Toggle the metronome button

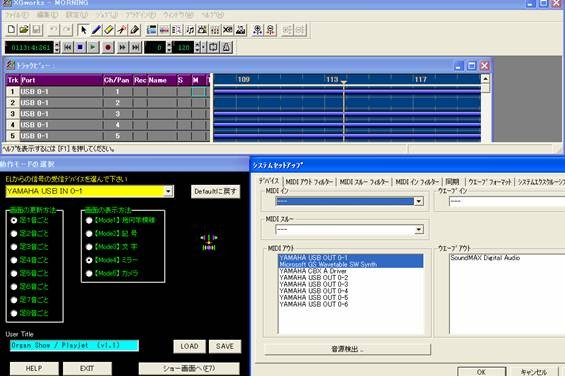click(226, 47)
